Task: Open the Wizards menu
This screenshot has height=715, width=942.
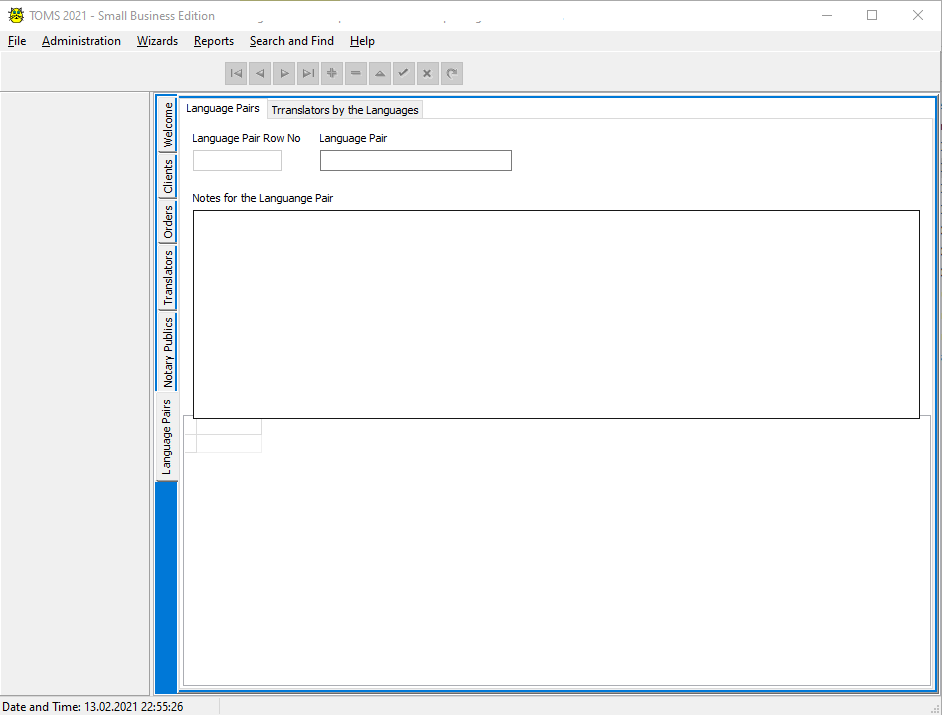Action: point(157,41)
